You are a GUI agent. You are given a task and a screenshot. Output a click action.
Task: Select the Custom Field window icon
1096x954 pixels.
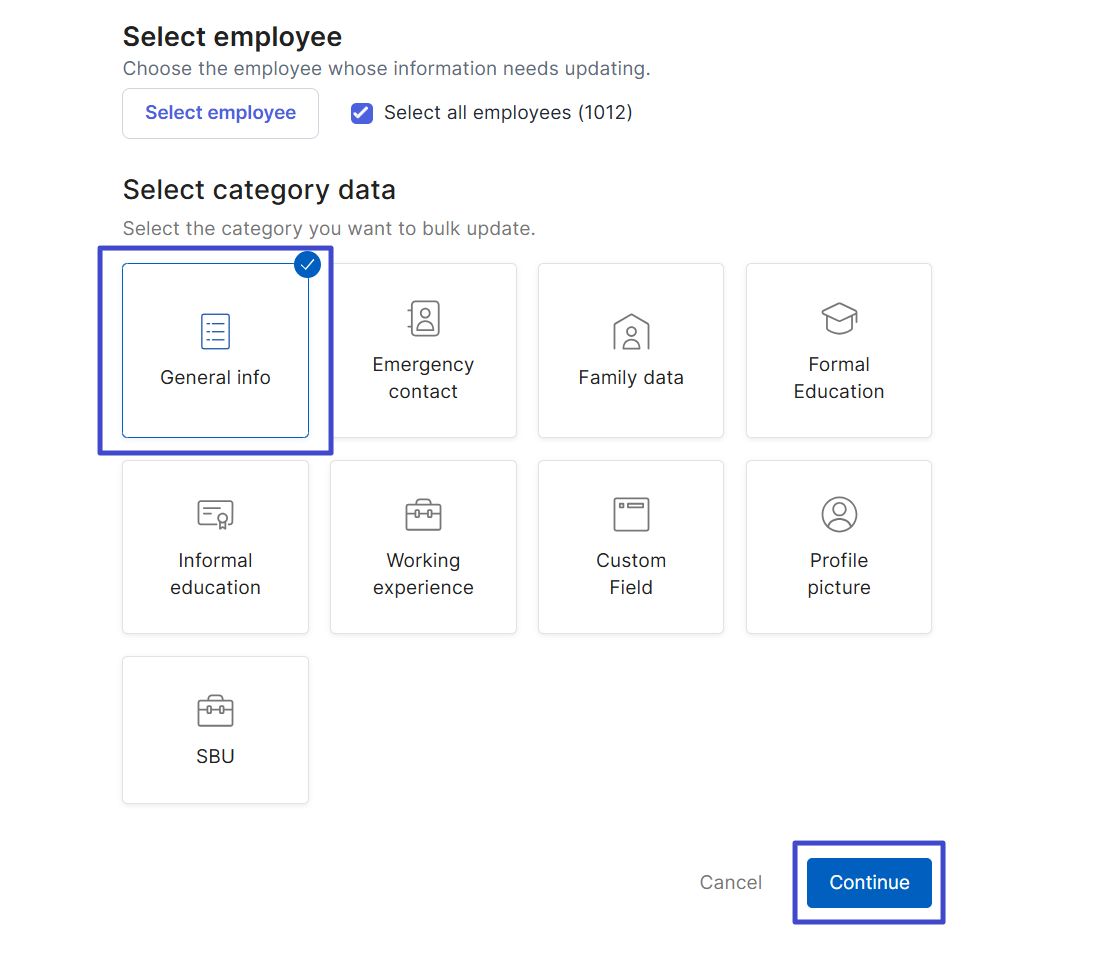point(631,514)
